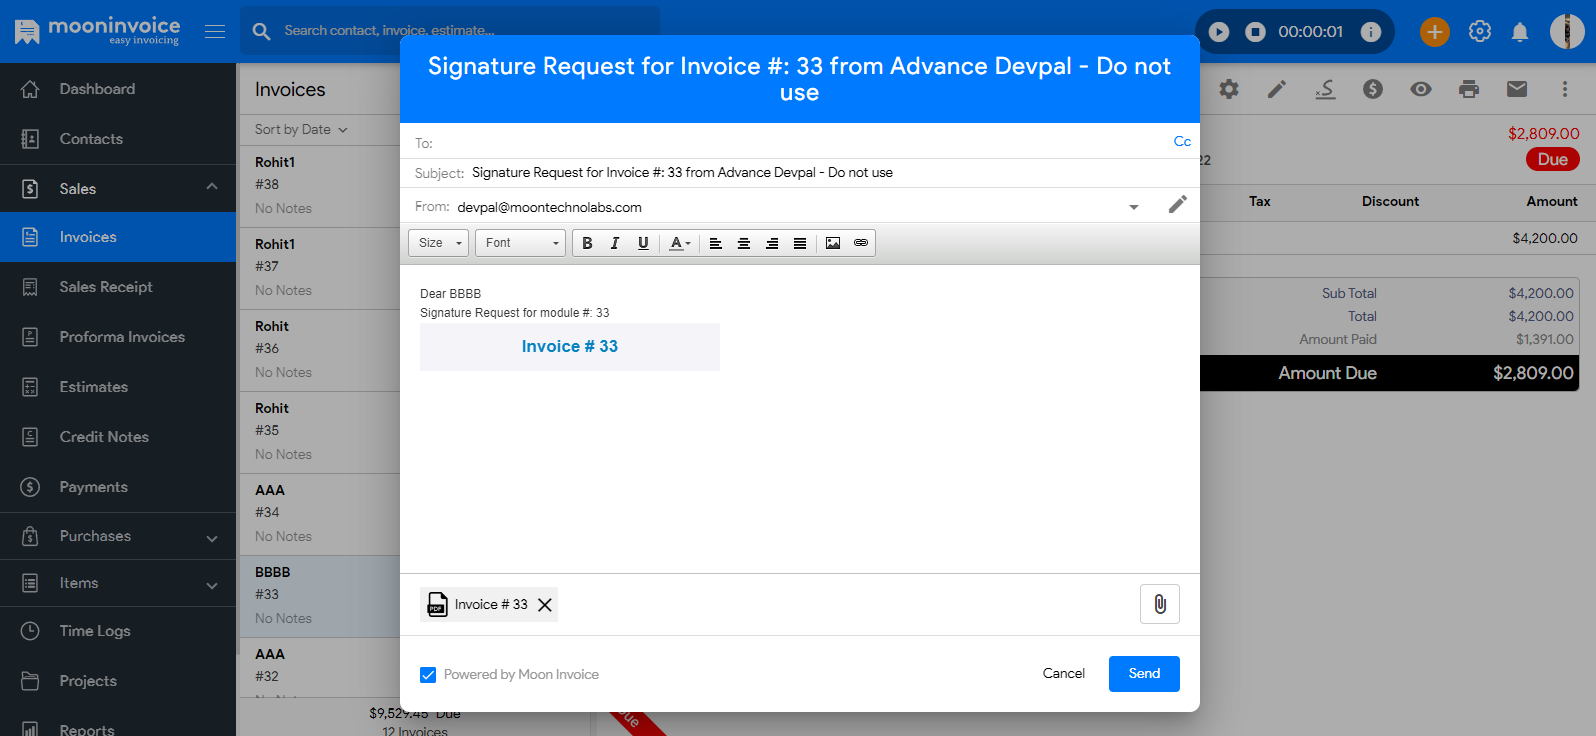Open the Size dropdown
This screenshot has width=1596, height=736.
pos(439,243)
